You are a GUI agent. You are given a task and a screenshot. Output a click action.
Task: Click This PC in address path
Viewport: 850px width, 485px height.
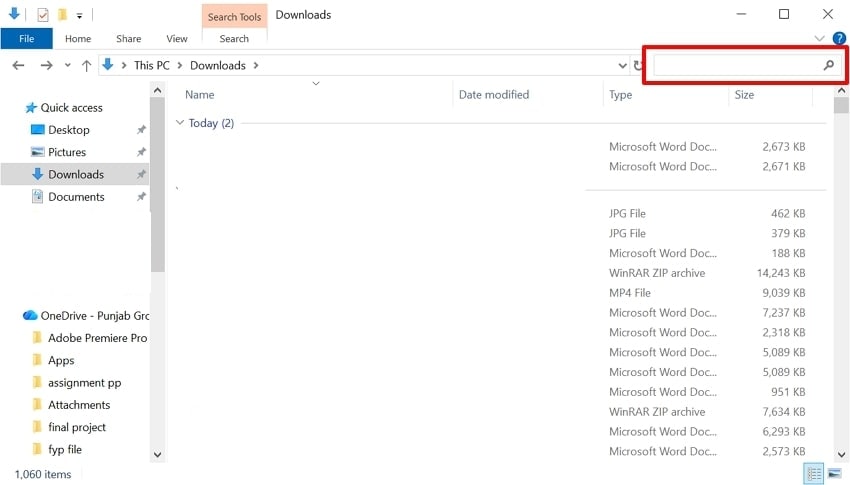click(152, 66)
